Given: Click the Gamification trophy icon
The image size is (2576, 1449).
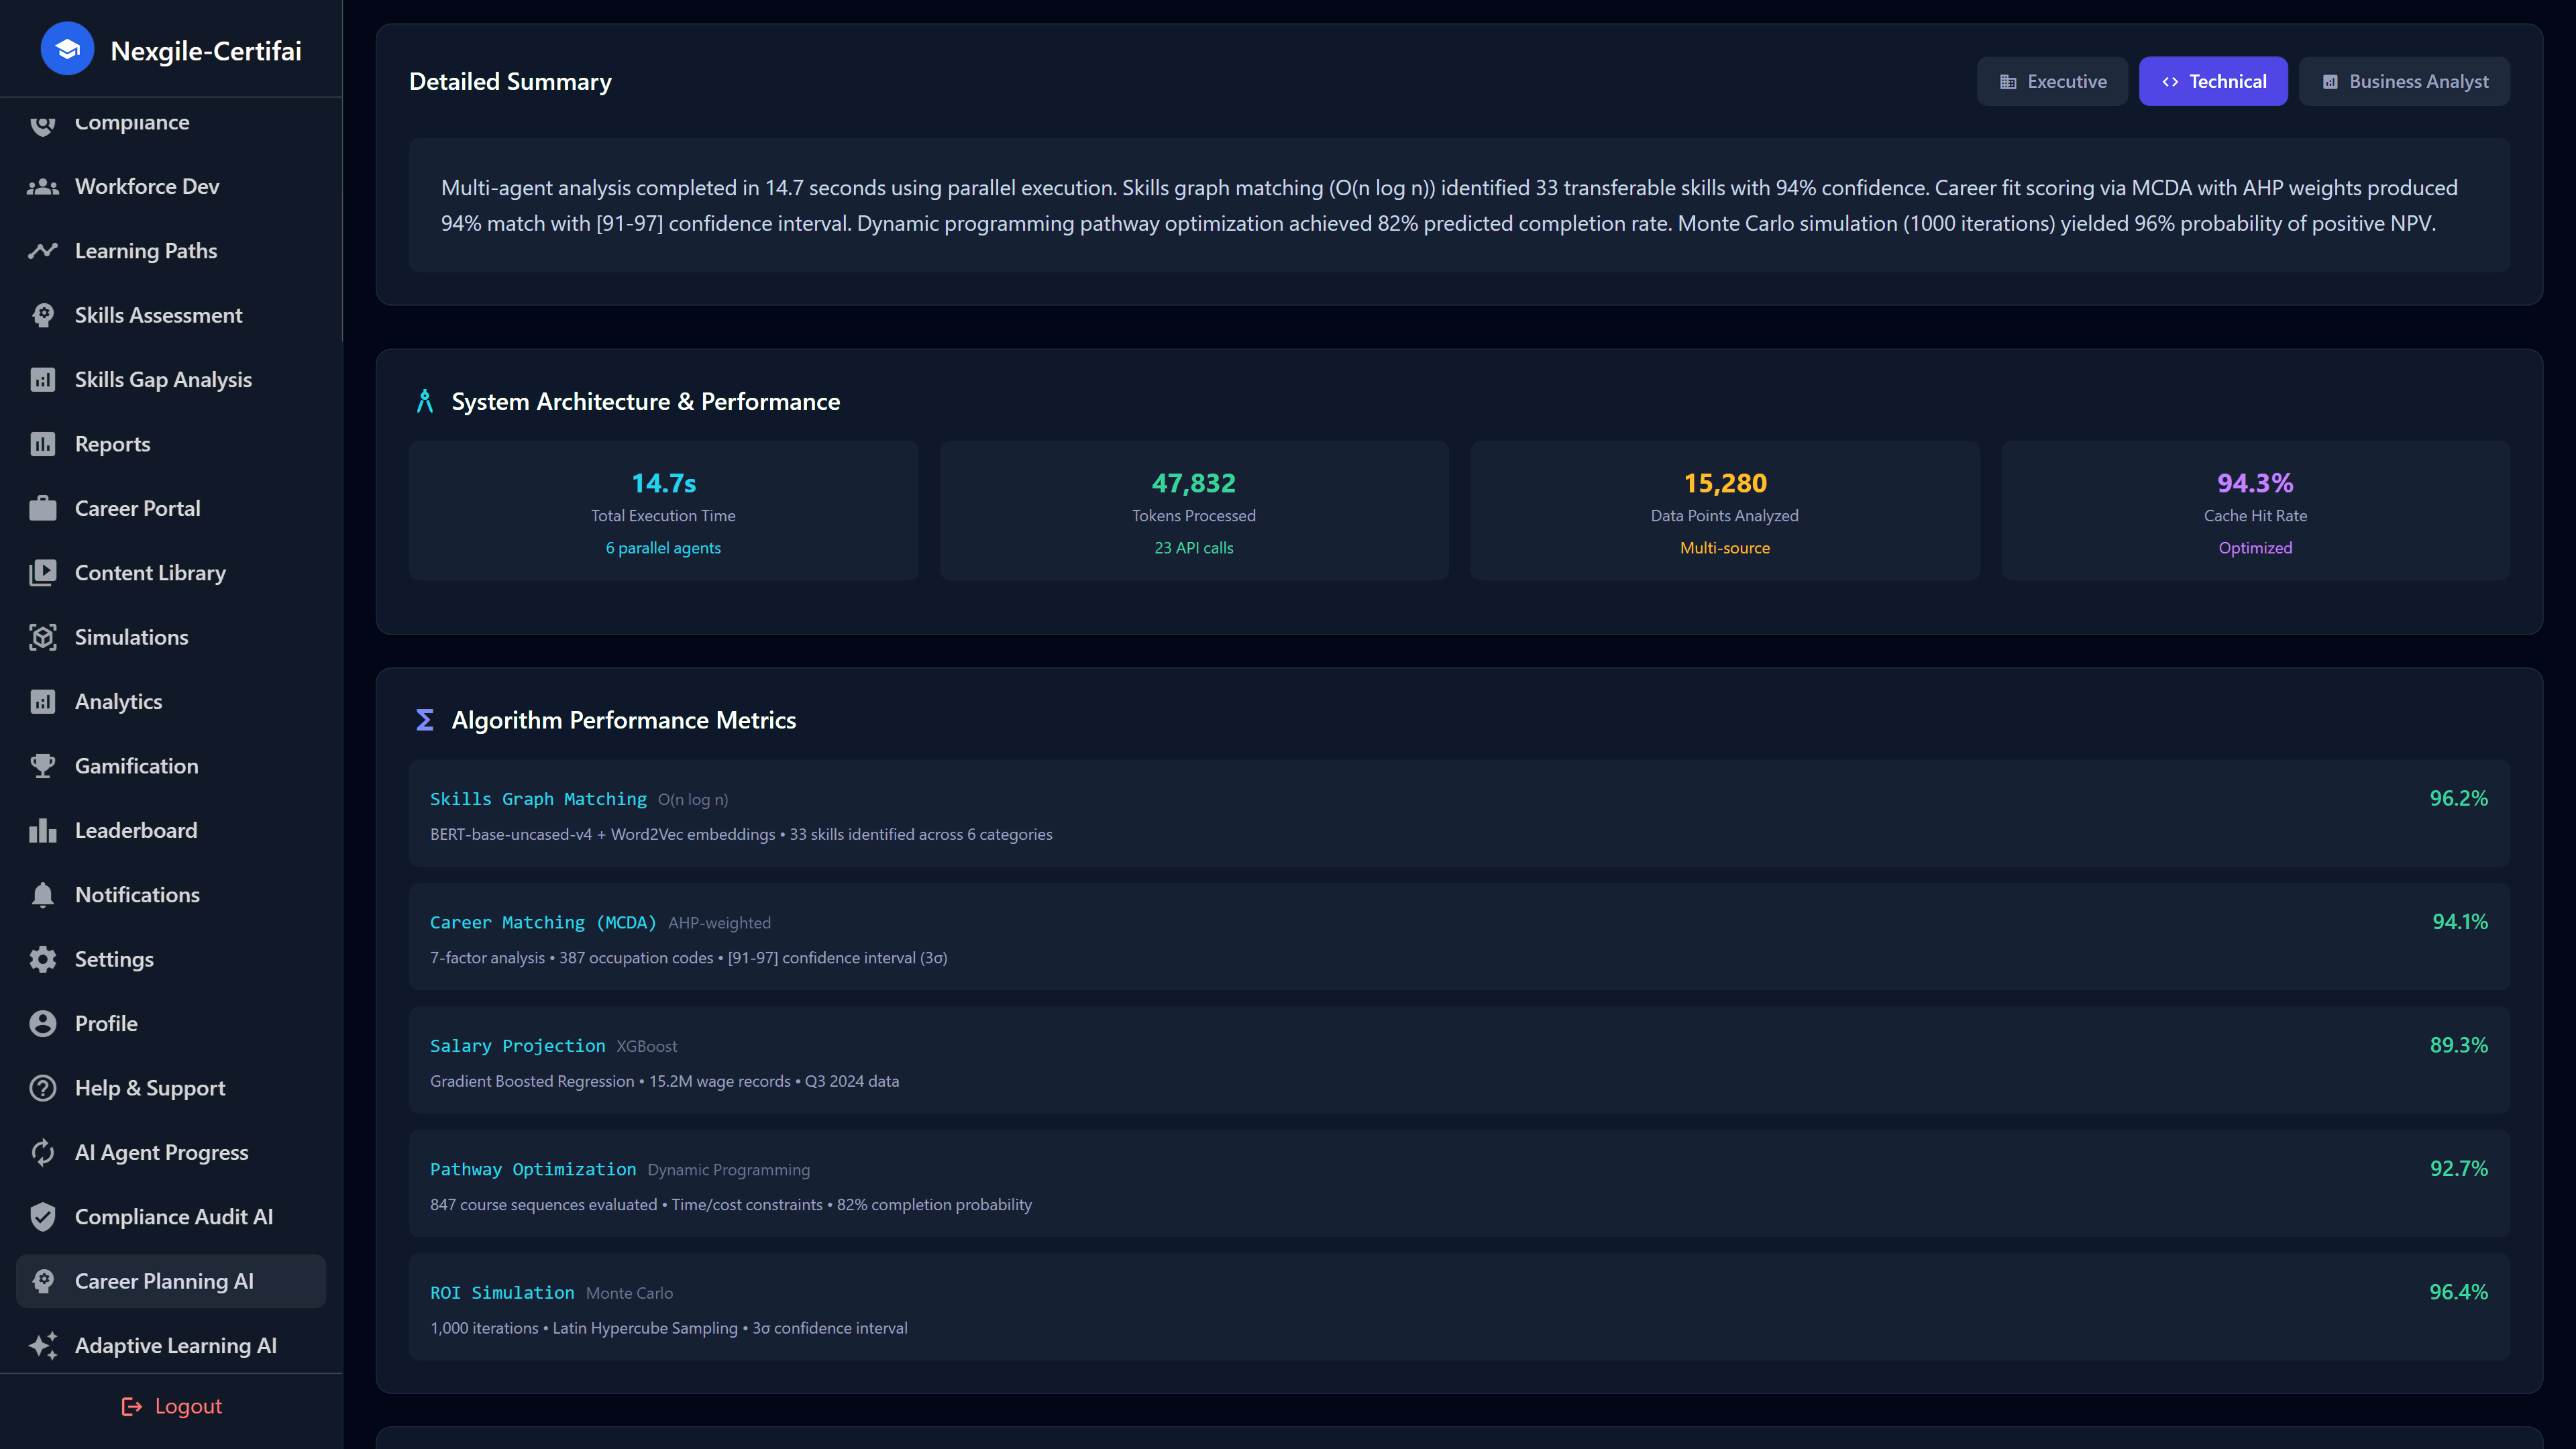Looking at the screenshot, I should [x=42, y=766].
